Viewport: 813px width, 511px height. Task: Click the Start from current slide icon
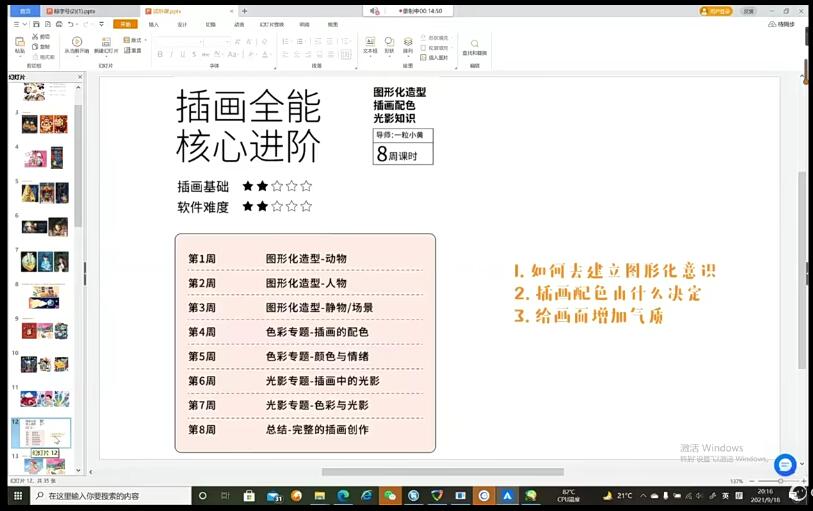click(77, 44)
